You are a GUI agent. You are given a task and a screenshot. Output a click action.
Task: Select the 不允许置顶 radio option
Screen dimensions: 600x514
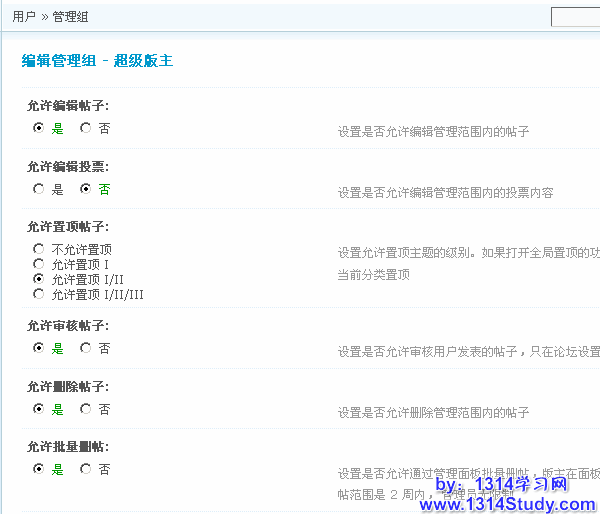coord(39,249)
